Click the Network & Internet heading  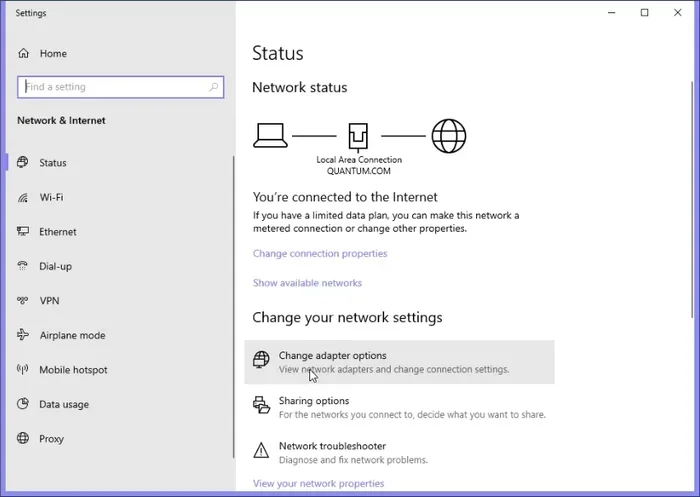pyautogui.click(x=61, y=121)
